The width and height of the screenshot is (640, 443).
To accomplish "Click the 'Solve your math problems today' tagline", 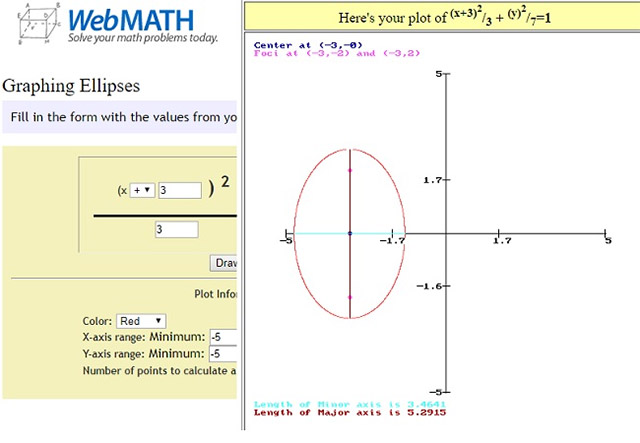I will click(x=143, y=38).
